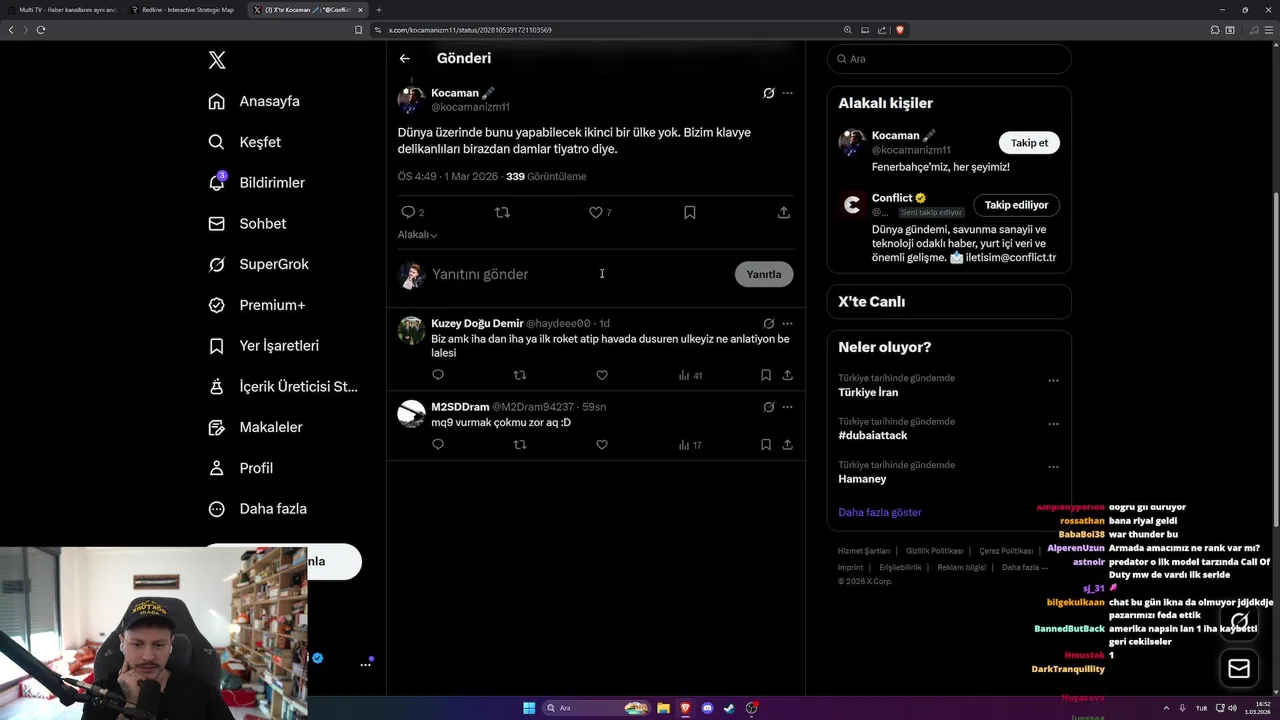Repost Kuzey Doğu Demir's comment

pos(520,375)
